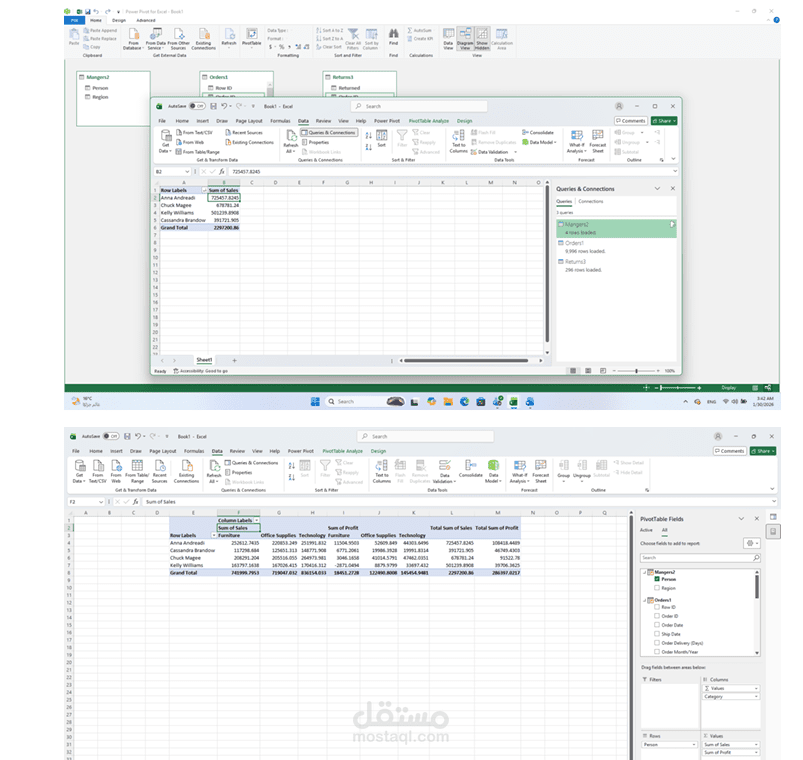Check the Order Date field checkbox
Screen dimensions: 803x760
click(x=657, y=625)
